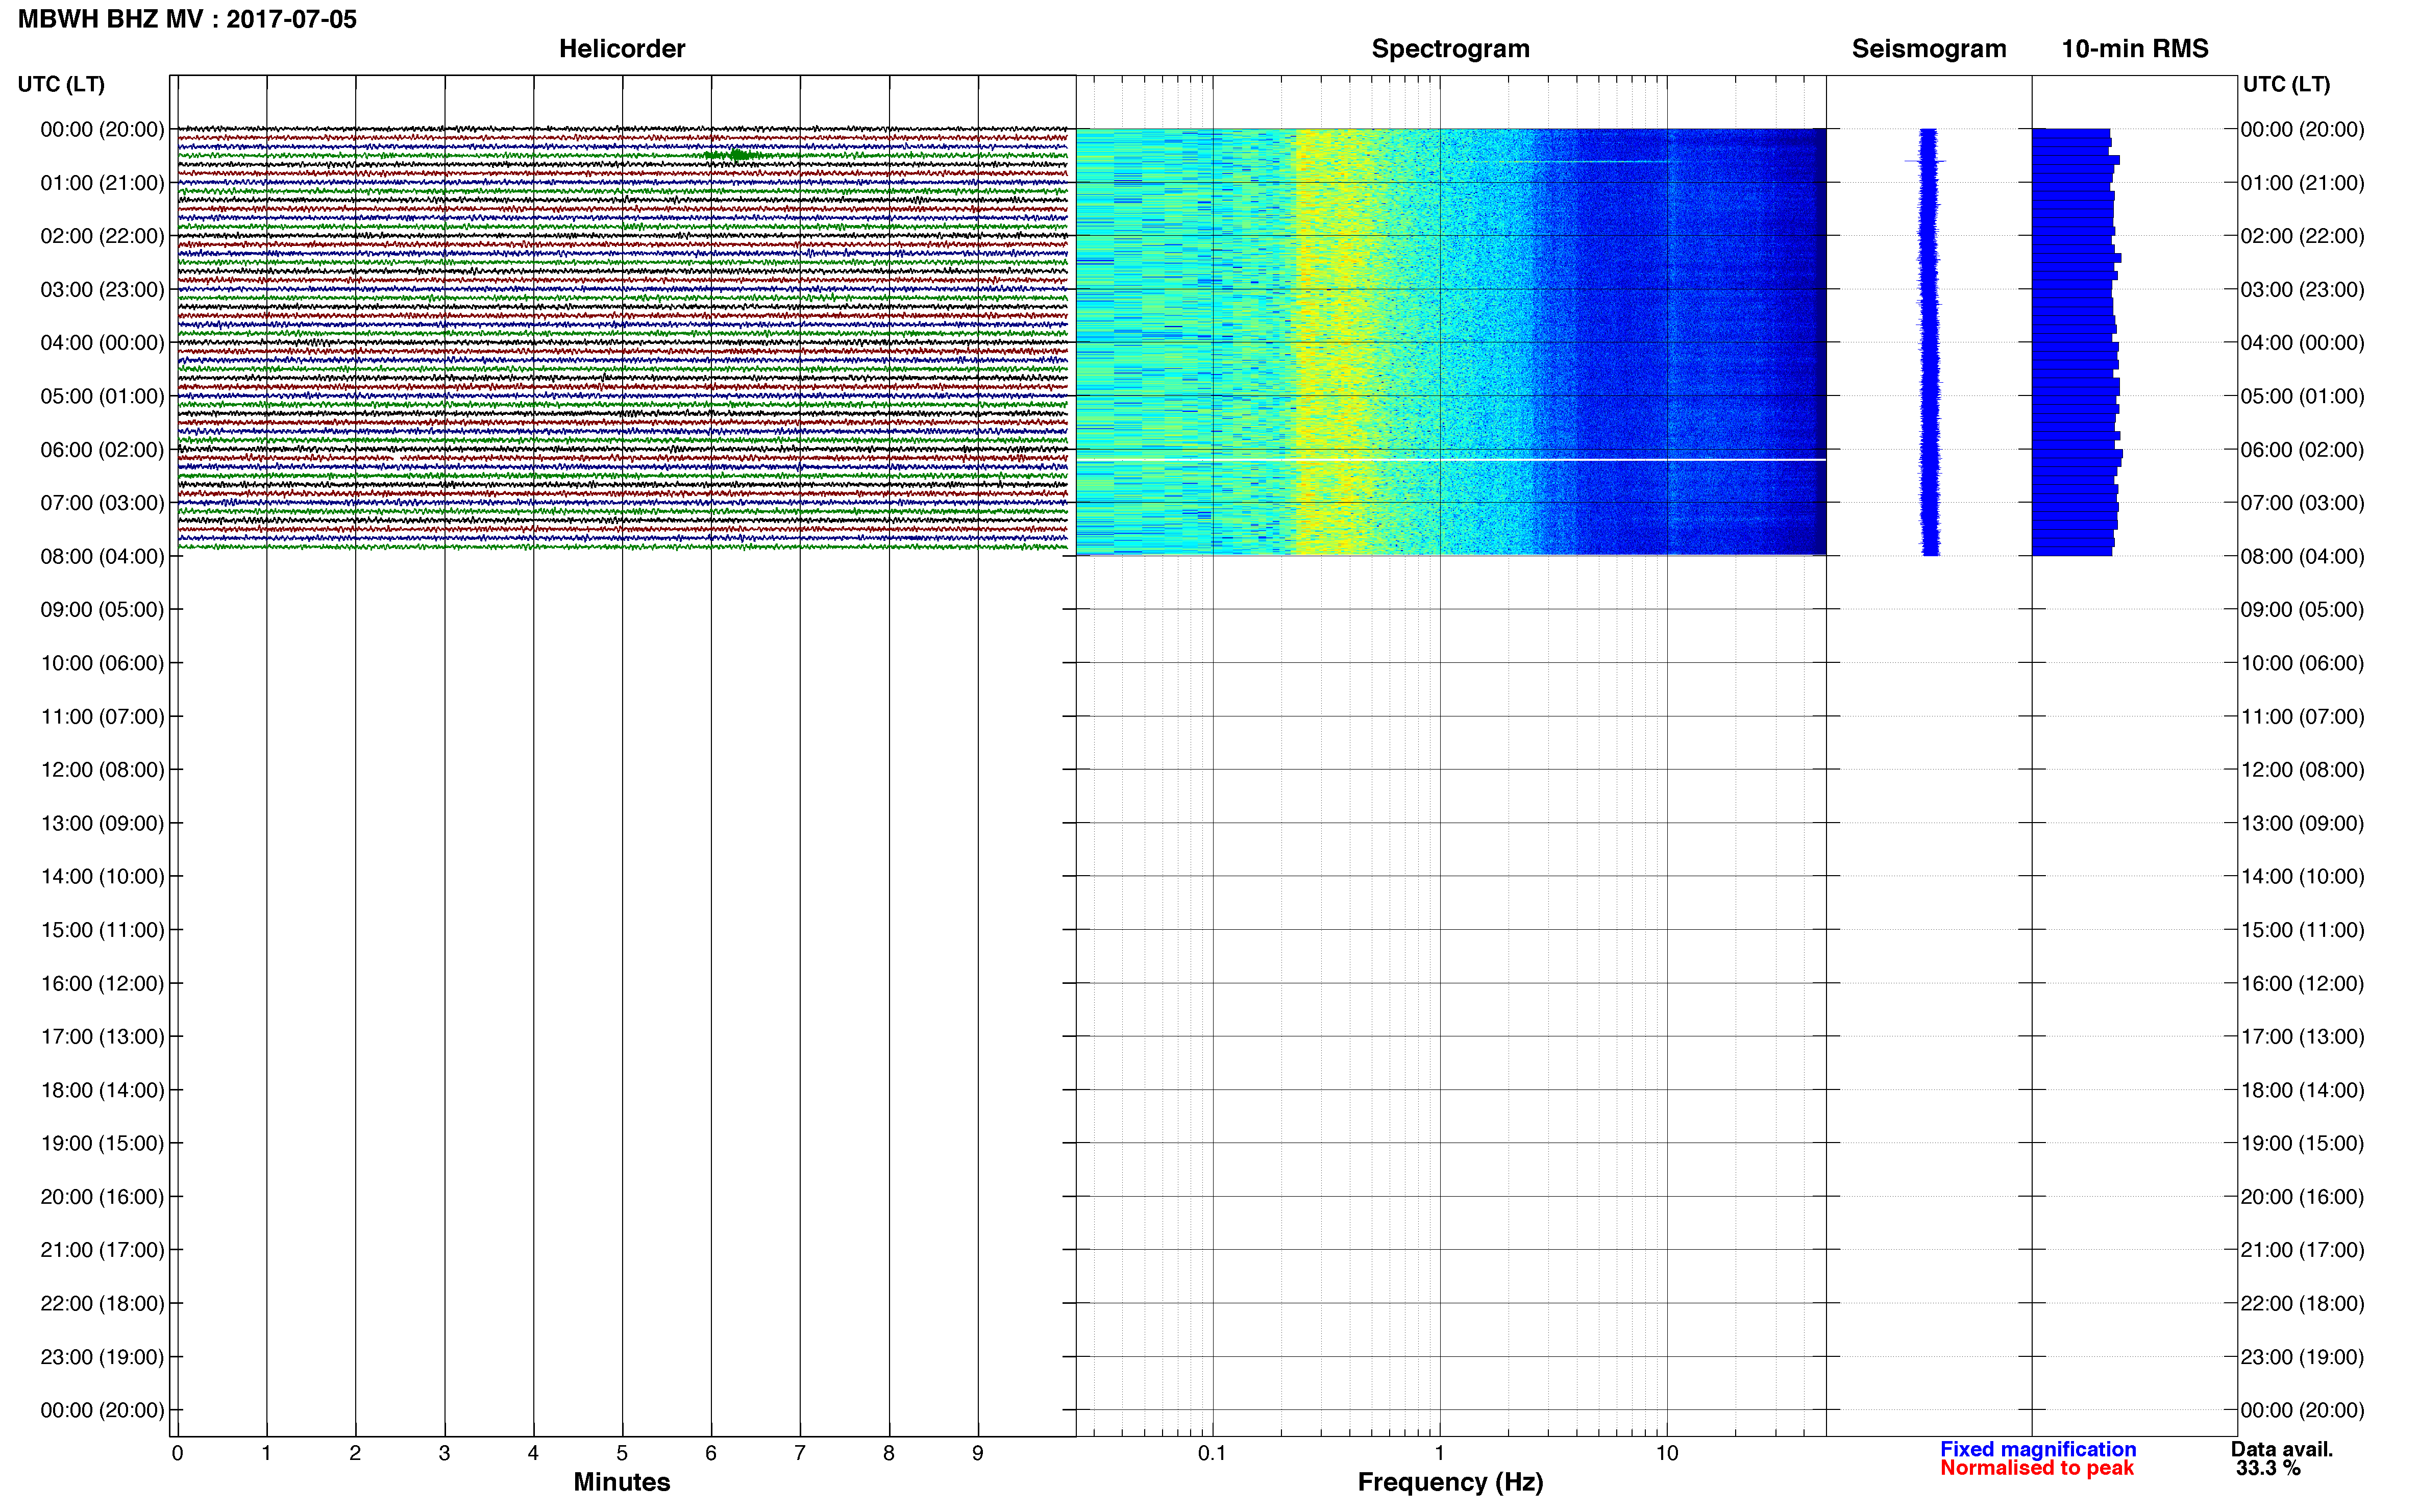Image resolution: width=2419 pixels, height=1512 pixels.
Task: Click the left 01:00 (21:00) time label
Action: (x=102, y=183)
